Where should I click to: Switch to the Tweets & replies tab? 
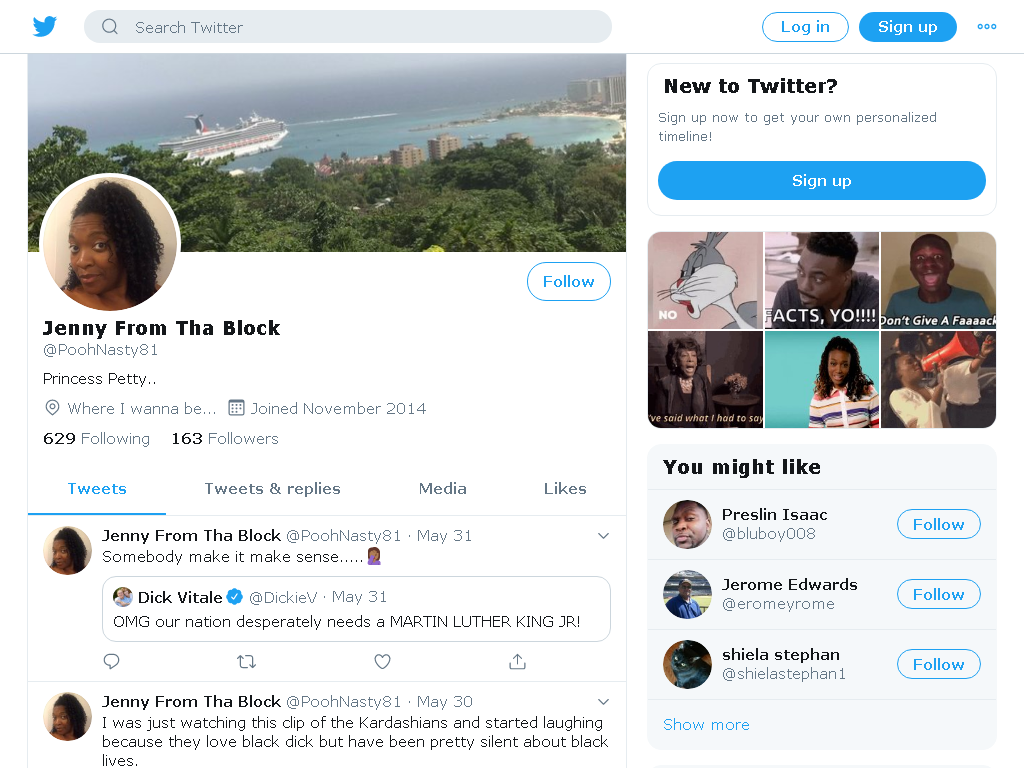pos(272,488)
